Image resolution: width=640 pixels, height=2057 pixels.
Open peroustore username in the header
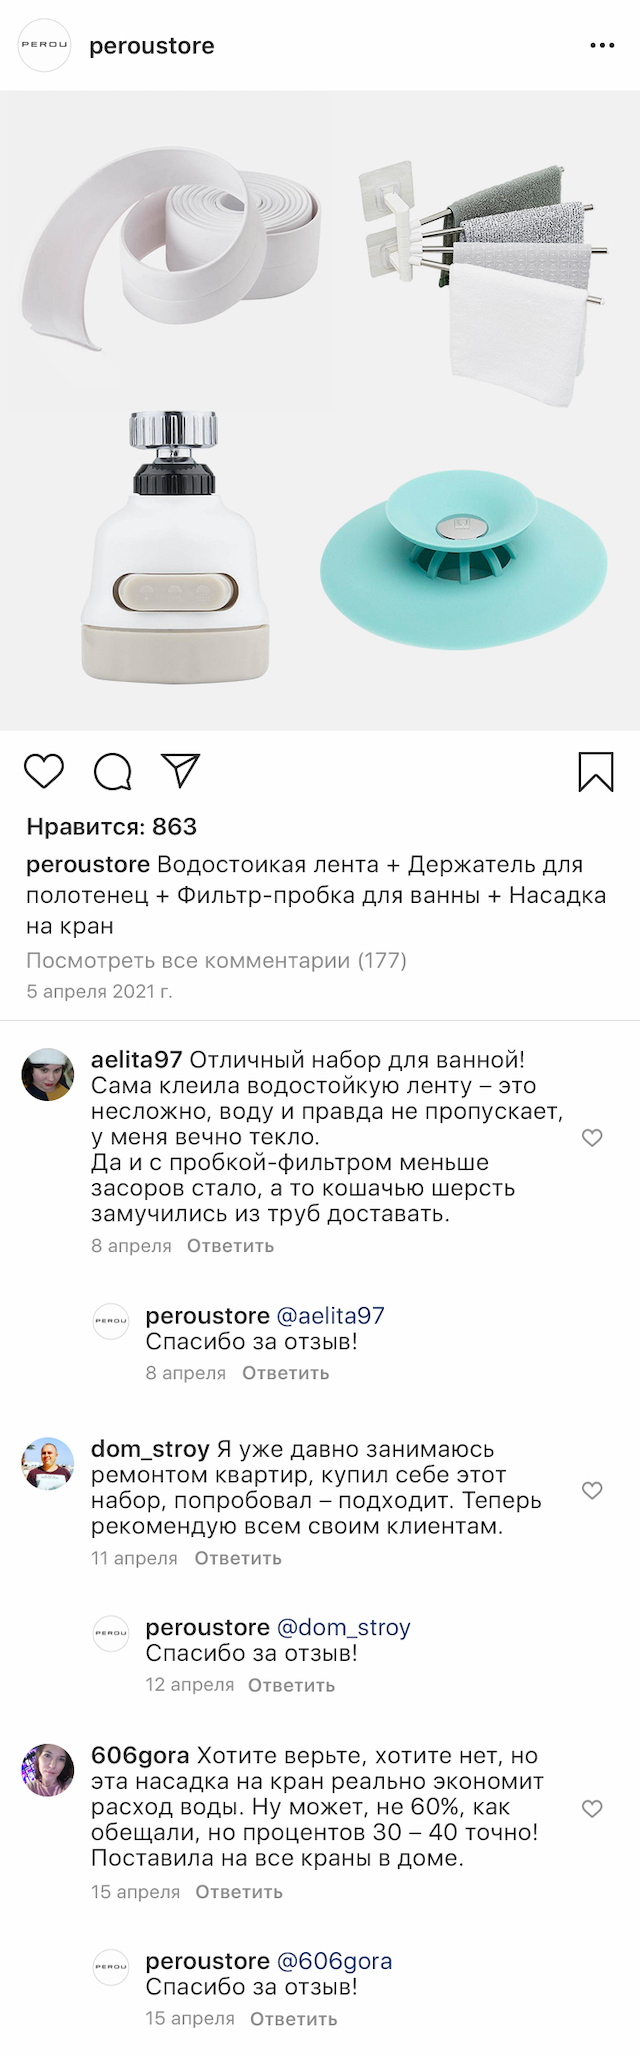[152, 46]
